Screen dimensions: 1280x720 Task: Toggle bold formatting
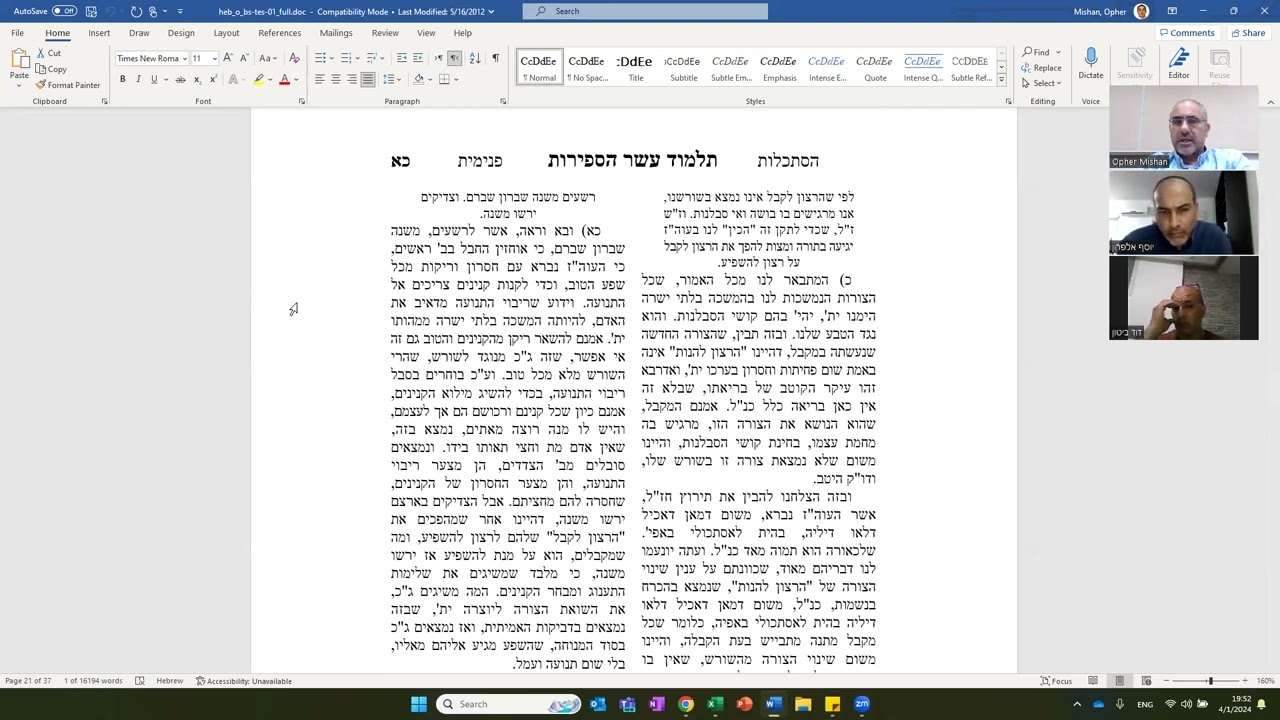pyautogui.click(x=122, y=79)
